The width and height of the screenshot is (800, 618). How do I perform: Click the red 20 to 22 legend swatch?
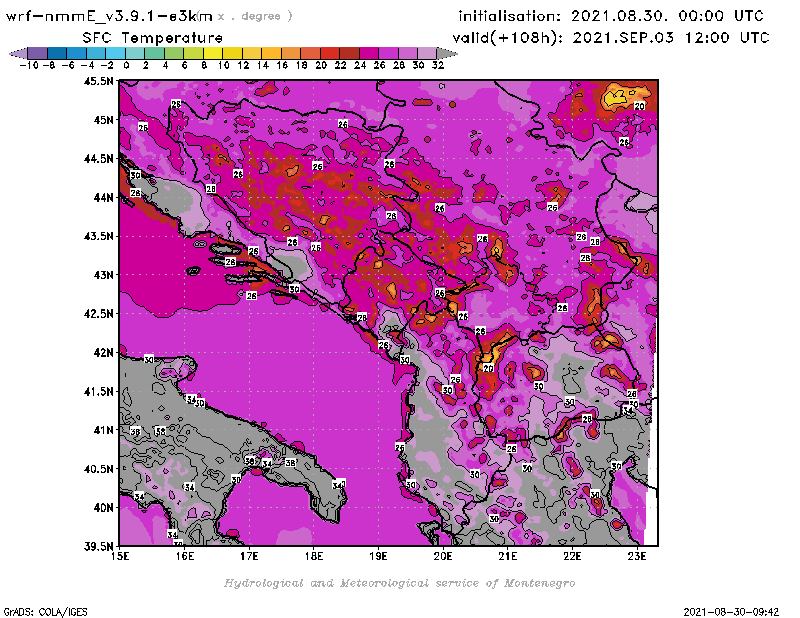tap(330, 53)
